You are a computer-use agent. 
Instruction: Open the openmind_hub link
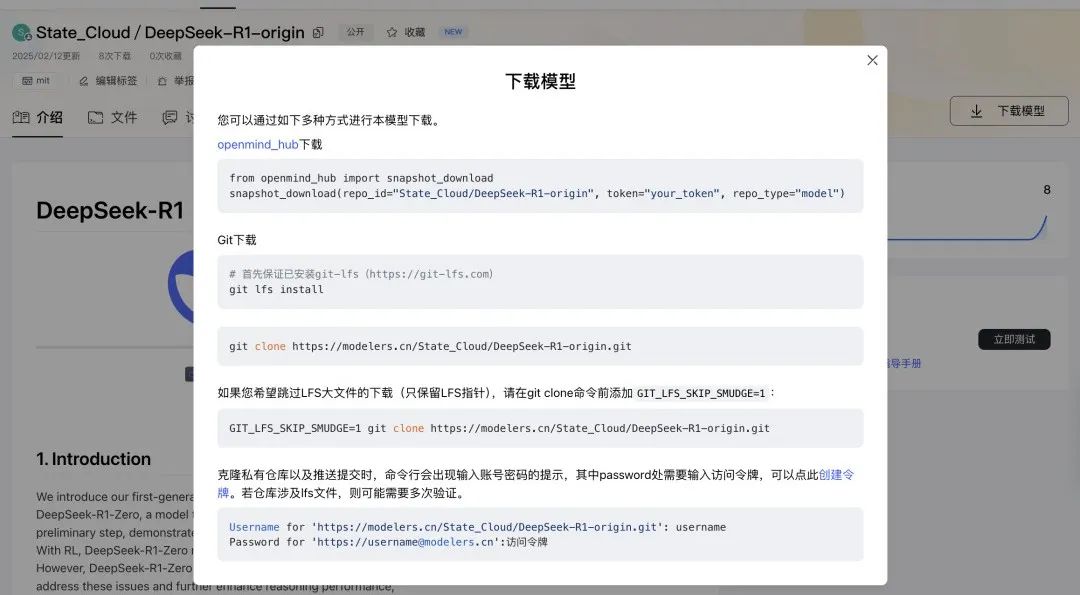[258, 145]
